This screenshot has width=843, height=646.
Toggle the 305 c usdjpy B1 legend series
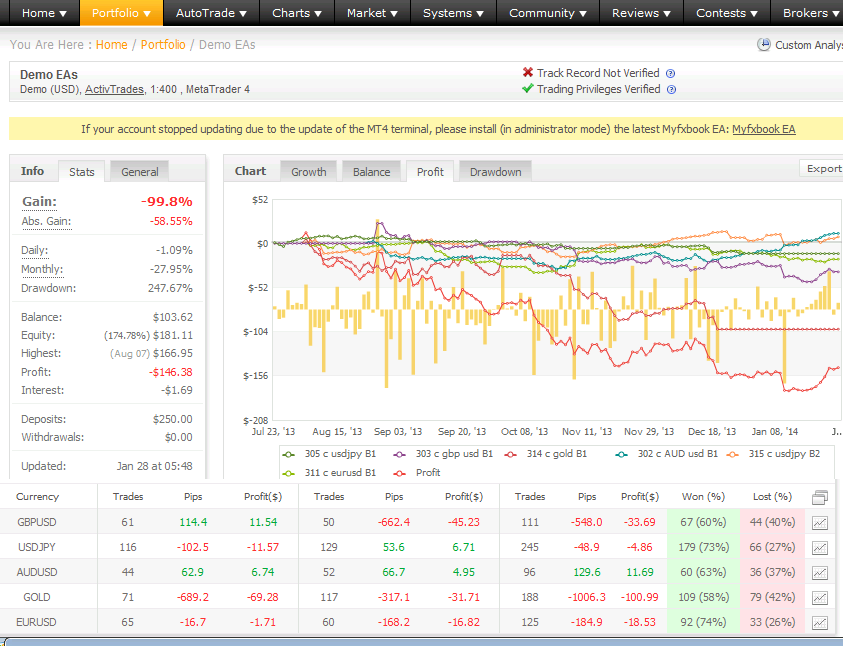329,453
